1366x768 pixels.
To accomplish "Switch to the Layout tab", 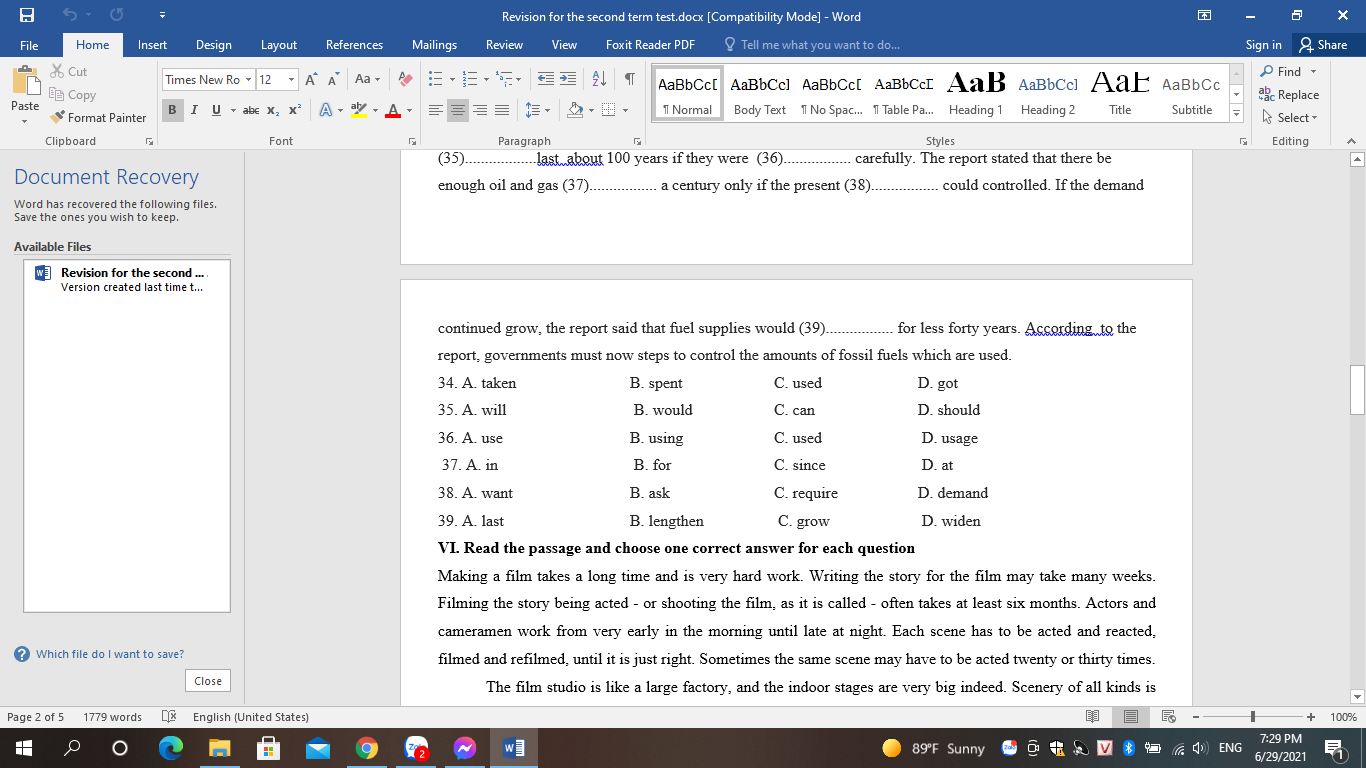I will [x=279, y=45].
